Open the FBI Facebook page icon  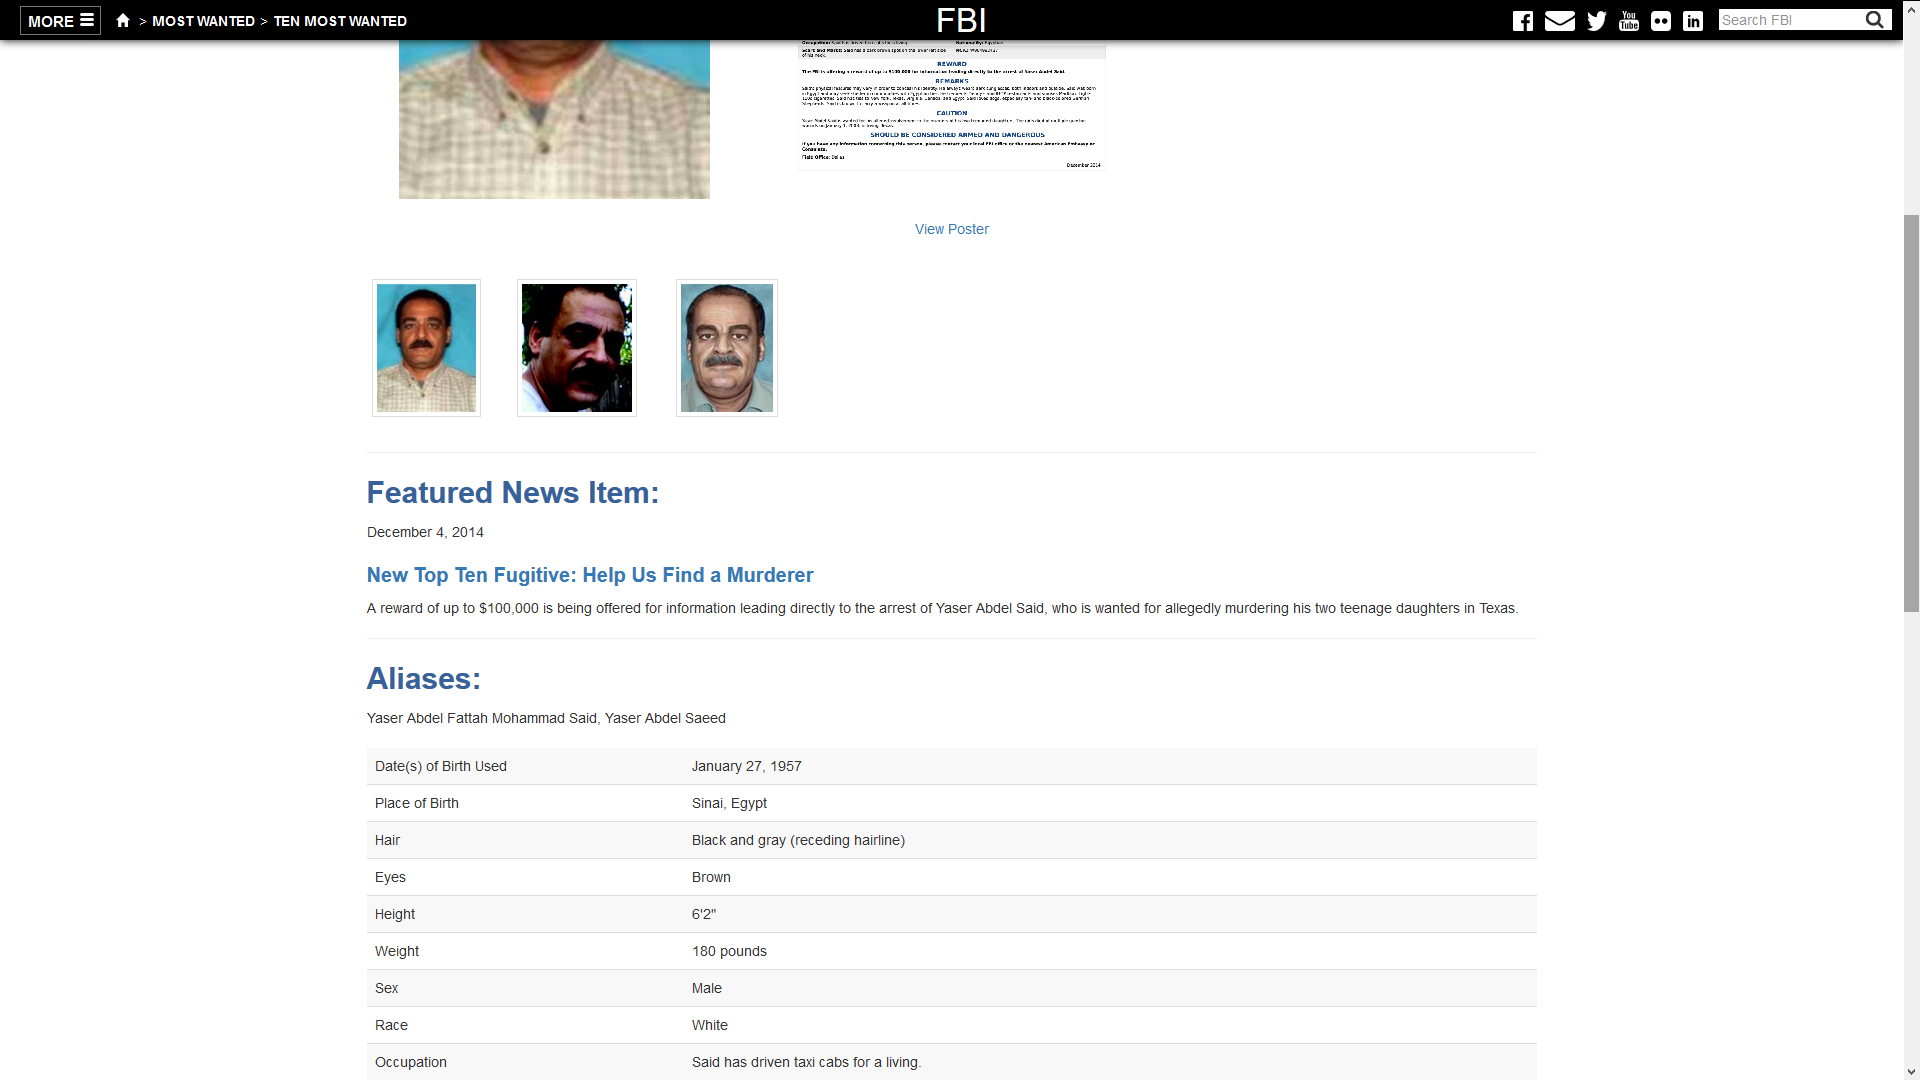tap(1522, 21)
